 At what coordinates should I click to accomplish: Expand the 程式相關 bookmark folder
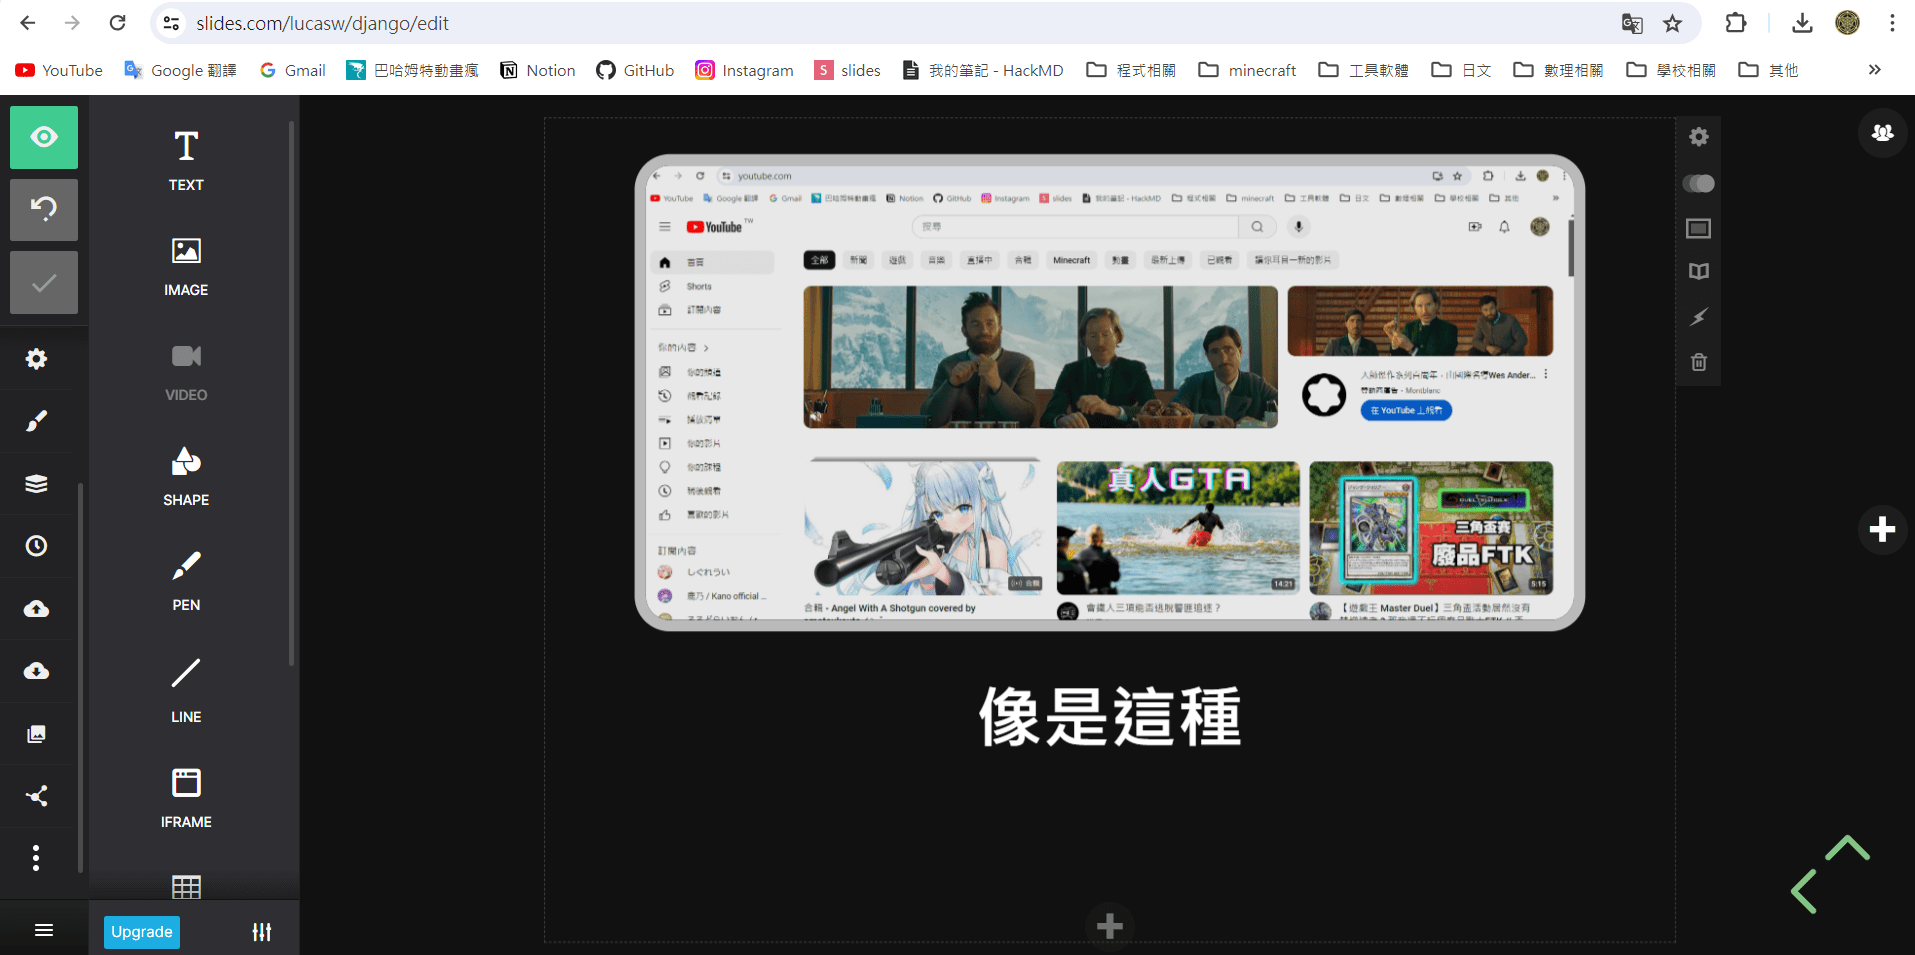(x=1131, y=70)
